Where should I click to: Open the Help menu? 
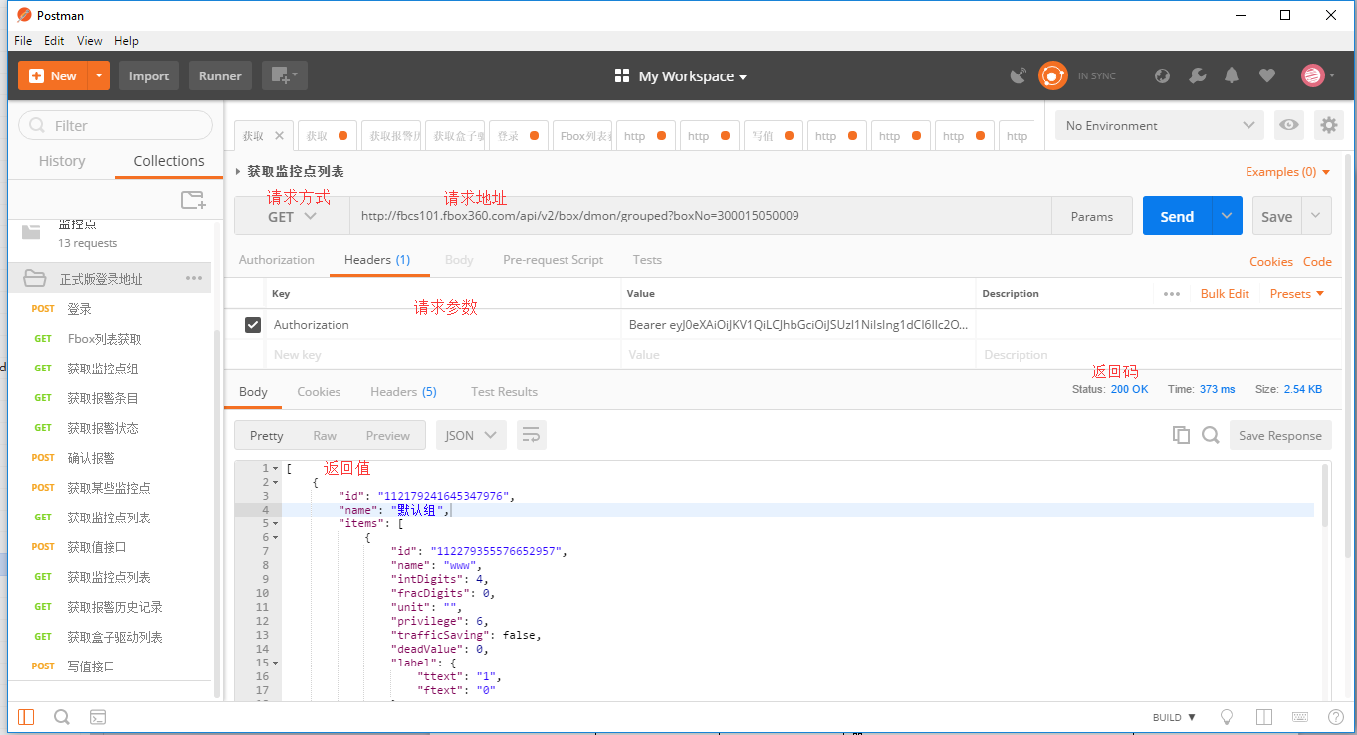coord(126,41)
